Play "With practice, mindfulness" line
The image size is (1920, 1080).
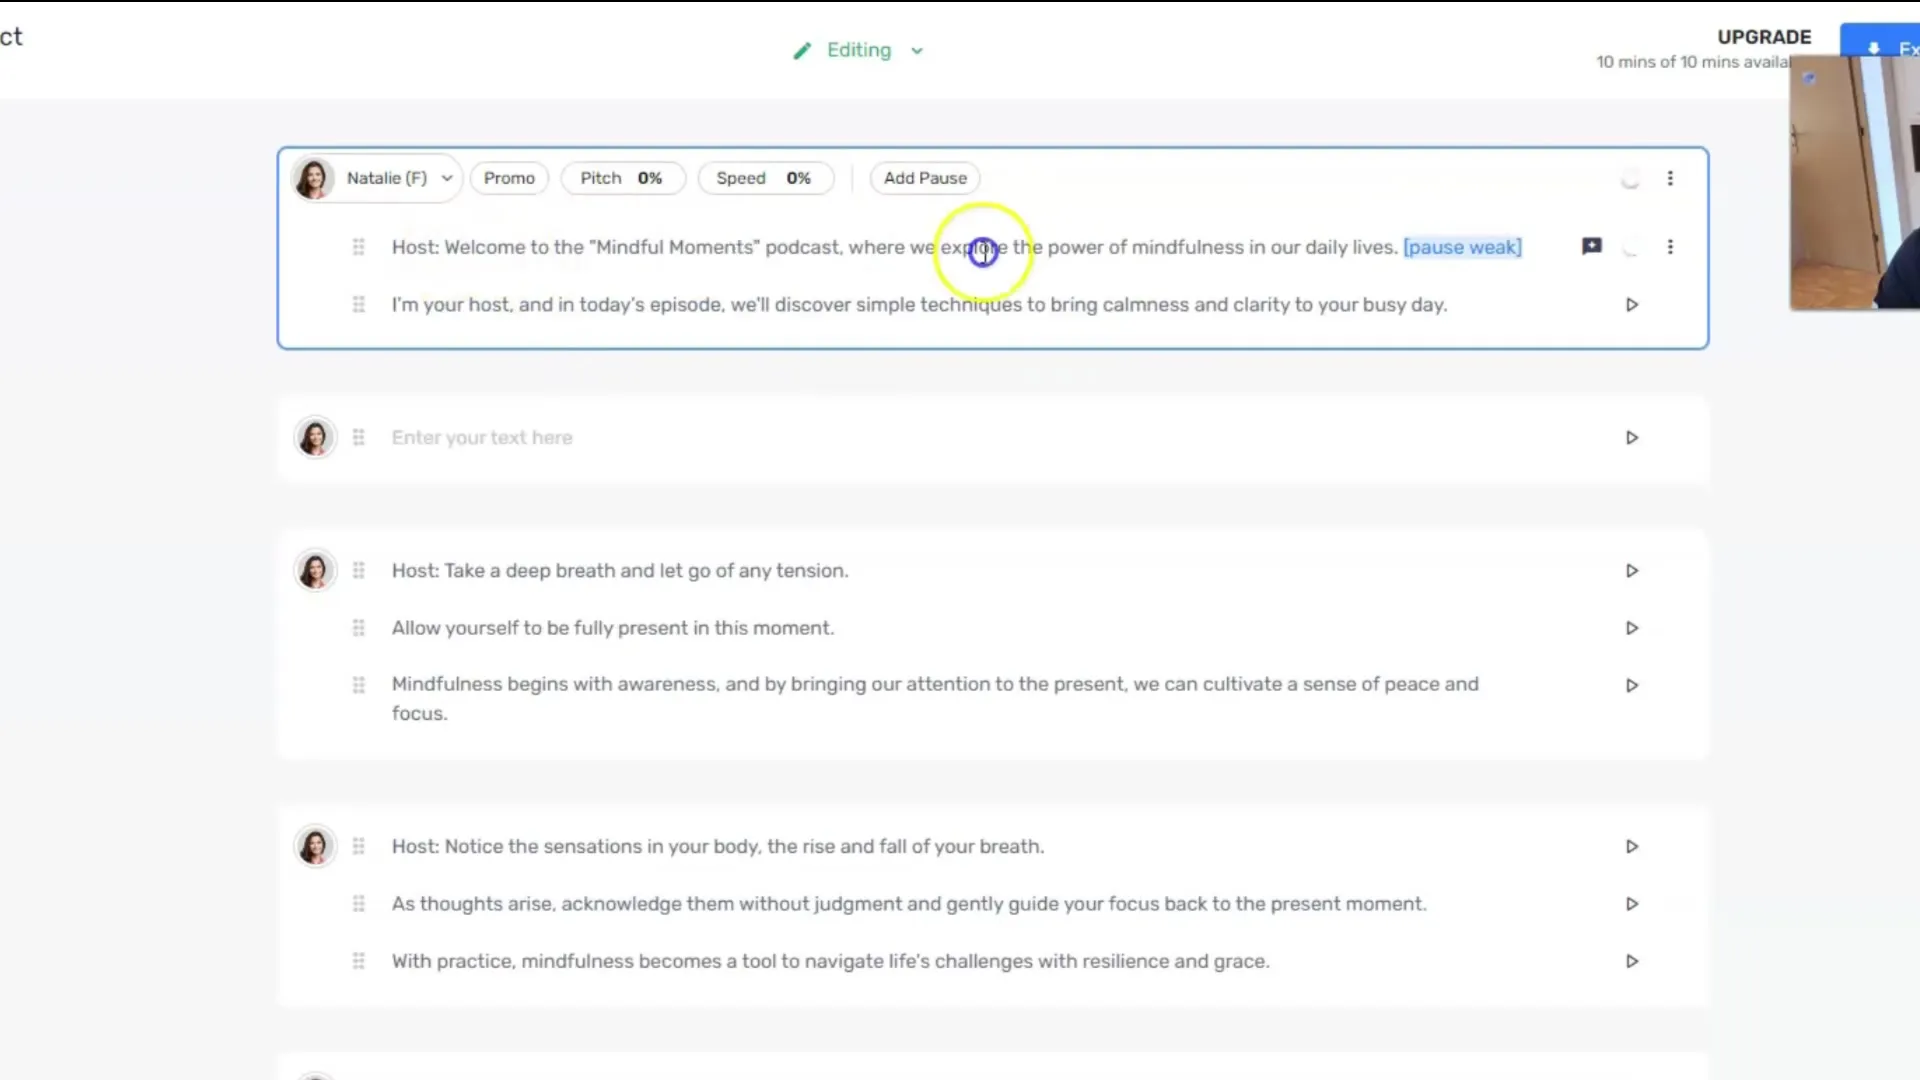pyautogui.click(x=1632, y=961)
